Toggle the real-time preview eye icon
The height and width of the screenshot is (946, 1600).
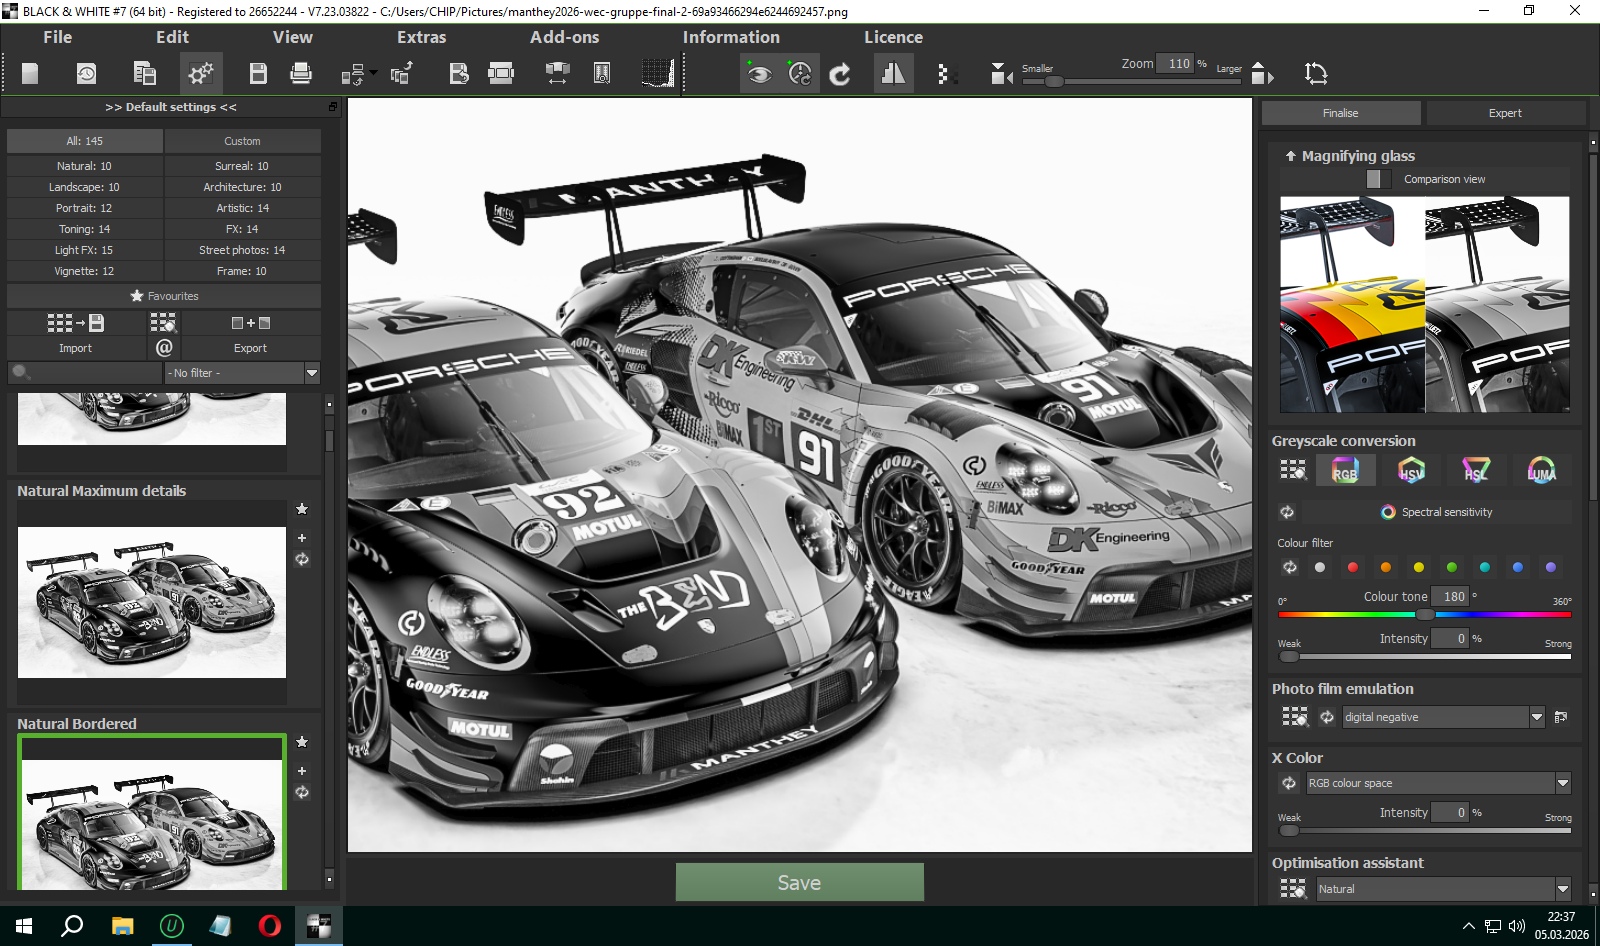pyautogui.click(x=759, y=73)
